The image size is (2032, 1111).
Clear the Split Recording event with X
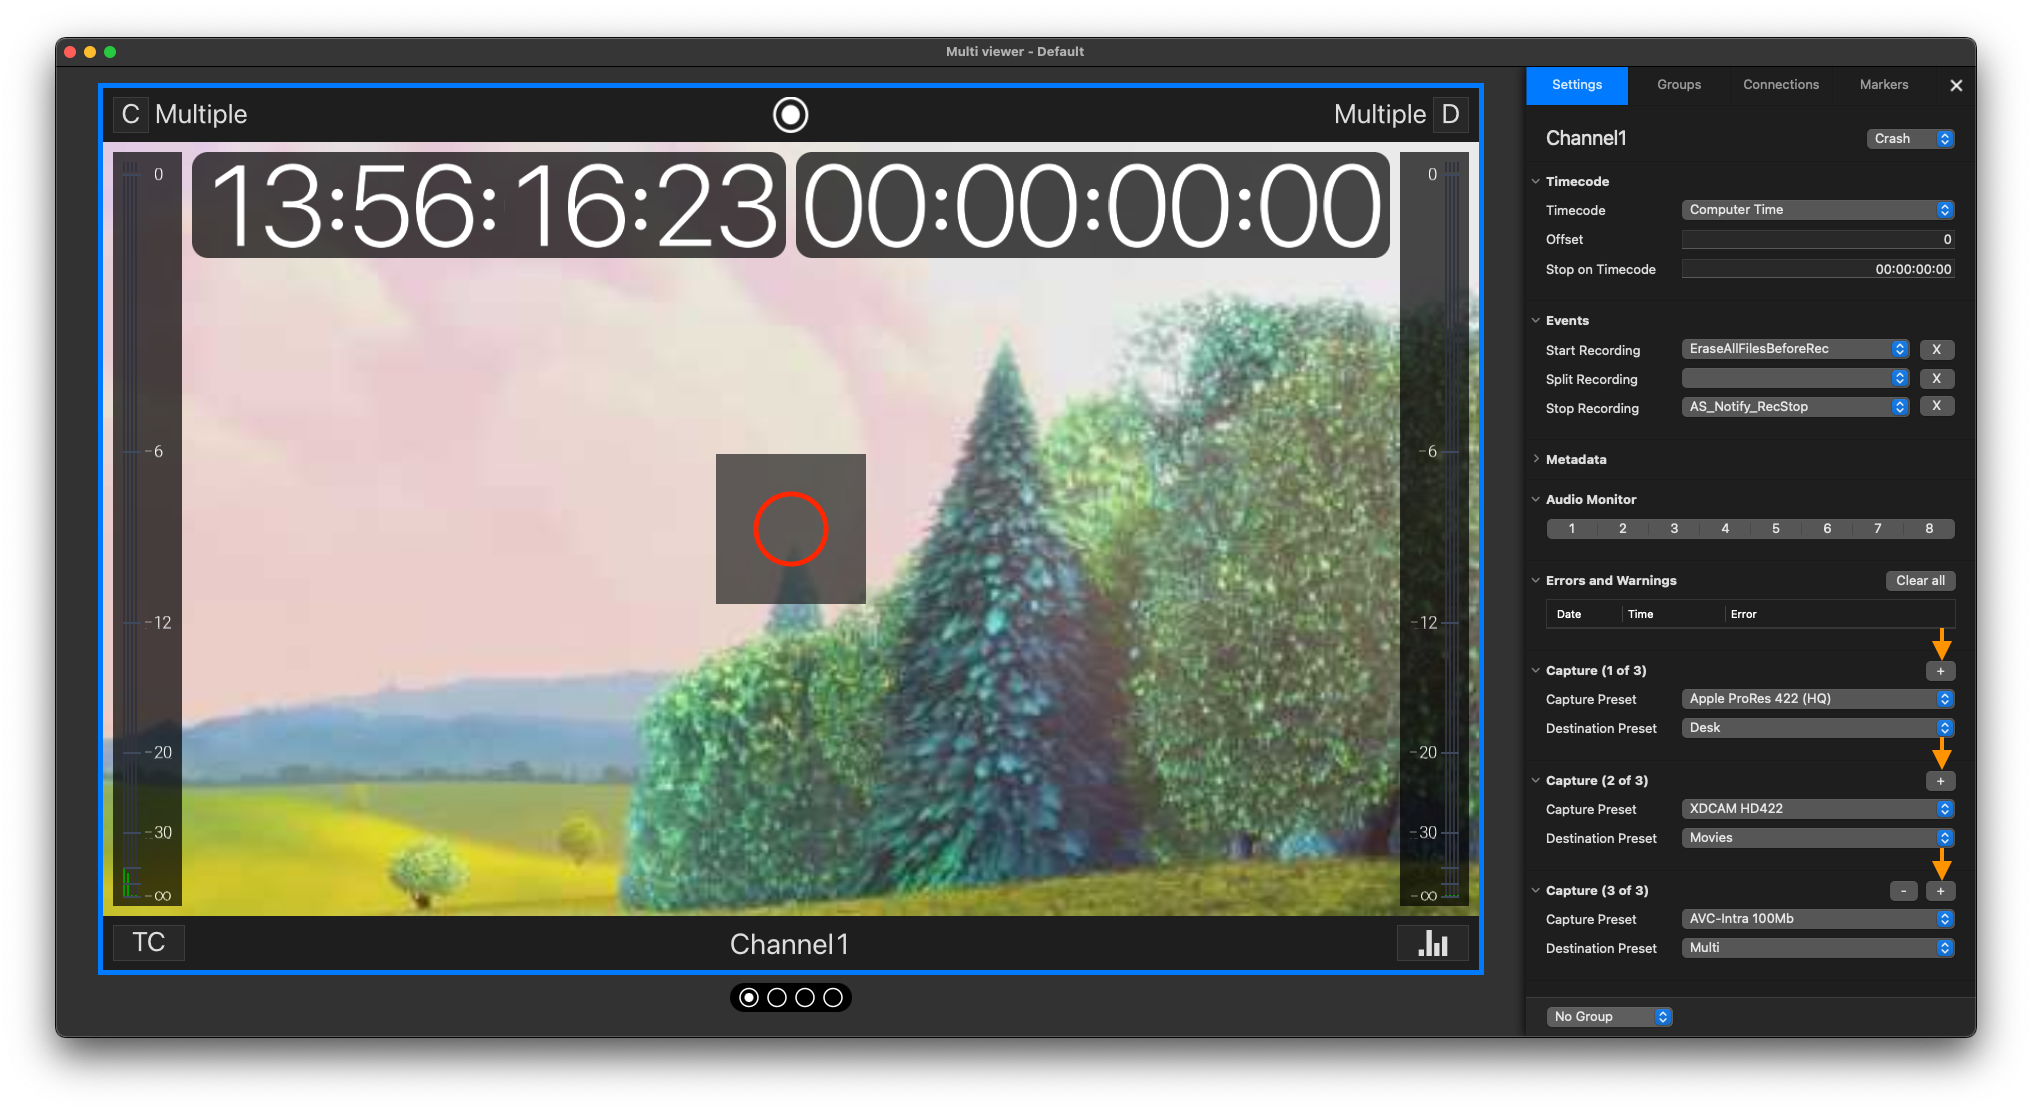pos(1936,379)
